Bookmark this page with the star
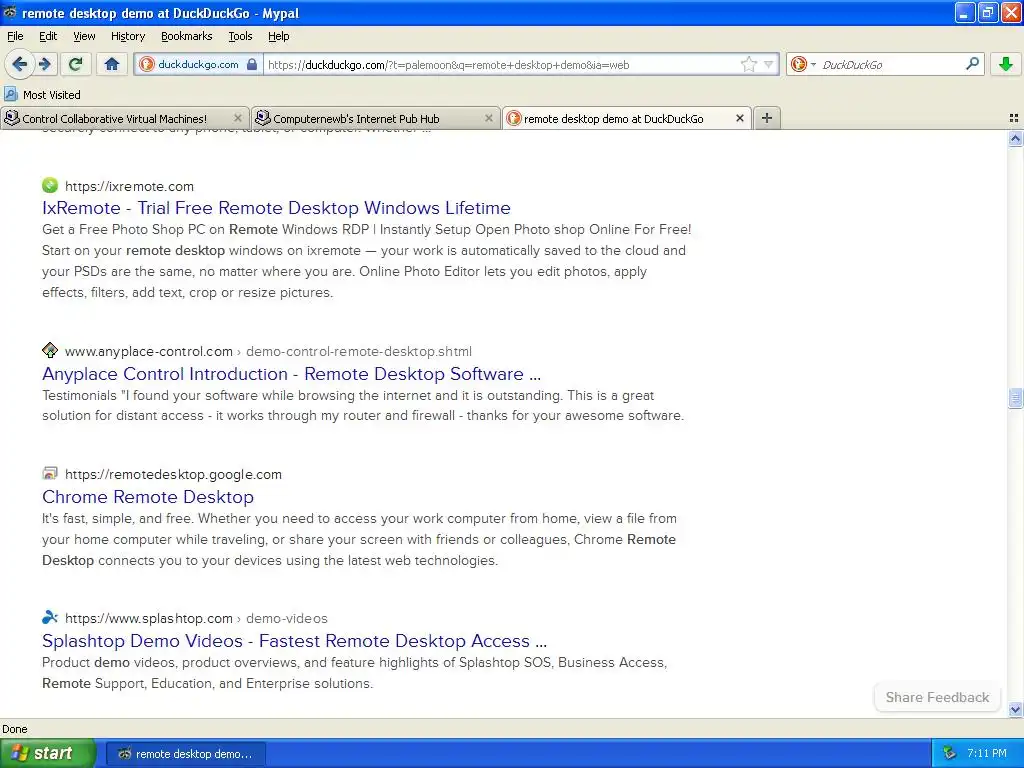This screenshot has width=1024, height=768. click(748, 64)
